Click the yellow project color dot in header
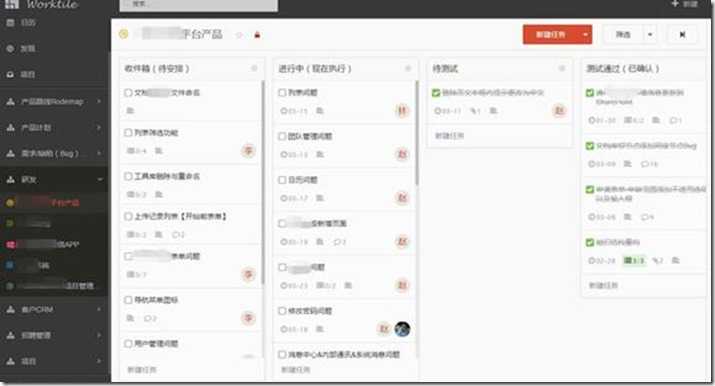The width and height of the screenshot is (715, 386). [x=124, y=34]
